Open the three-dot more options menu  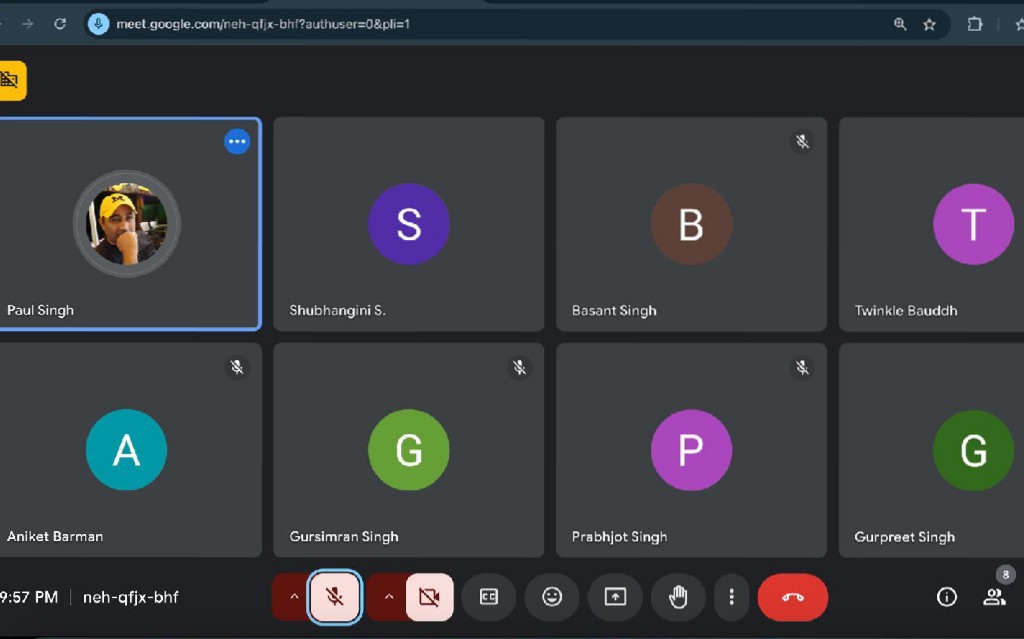[731, 597]
